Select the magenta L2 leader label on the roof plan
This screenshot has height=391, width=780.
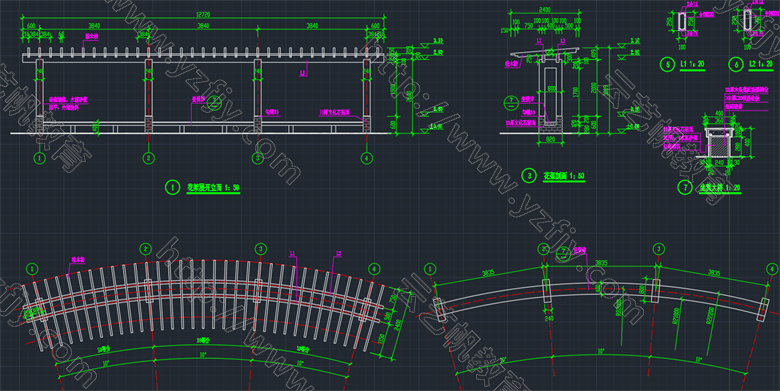coord(338,254)
